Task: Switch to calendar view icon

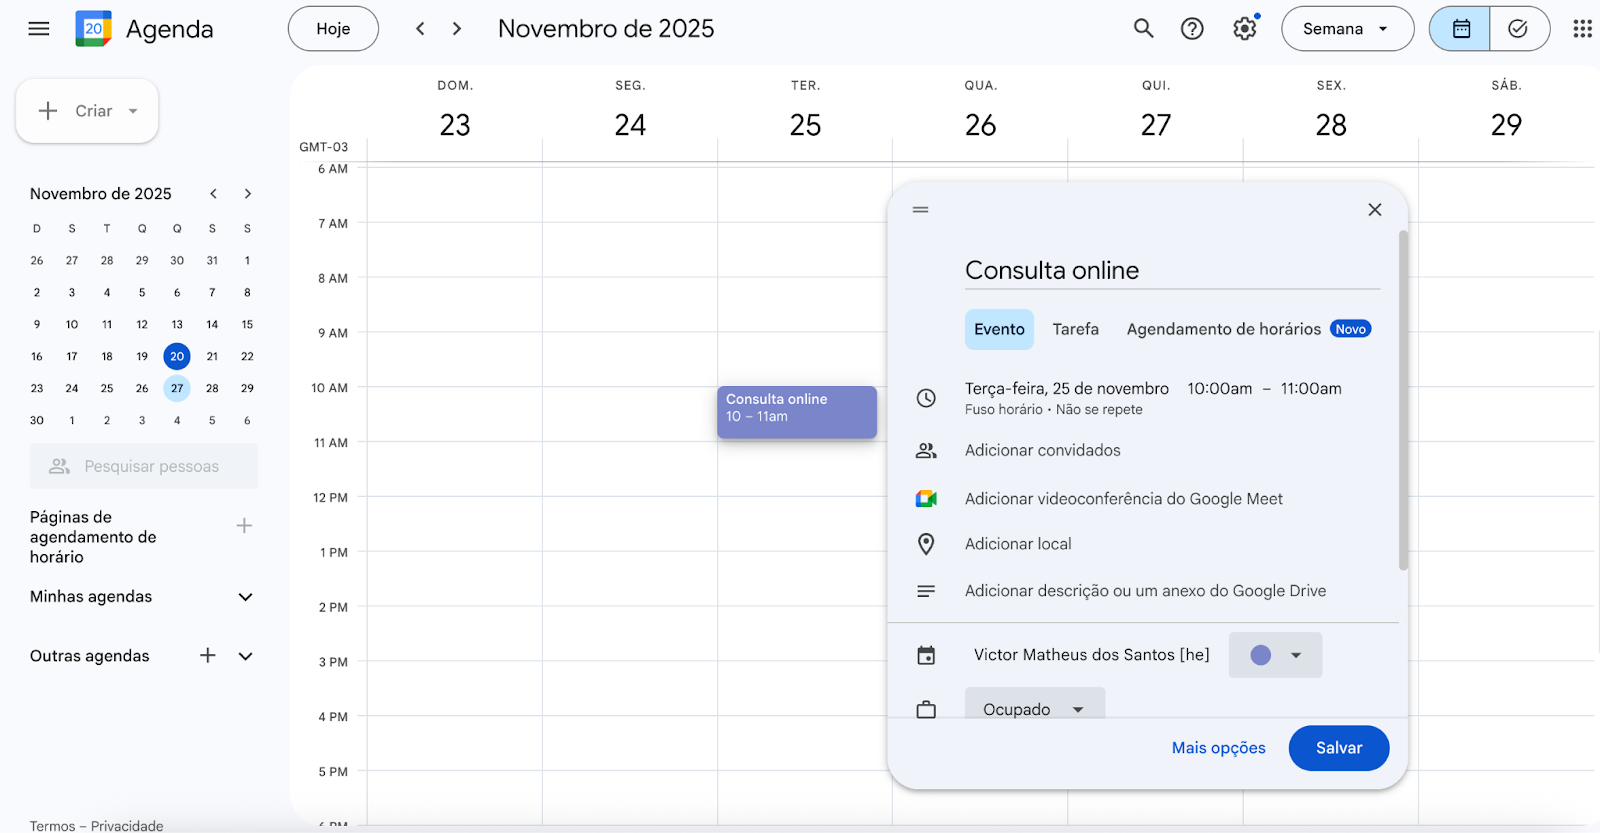Action: coord(1460,29)
